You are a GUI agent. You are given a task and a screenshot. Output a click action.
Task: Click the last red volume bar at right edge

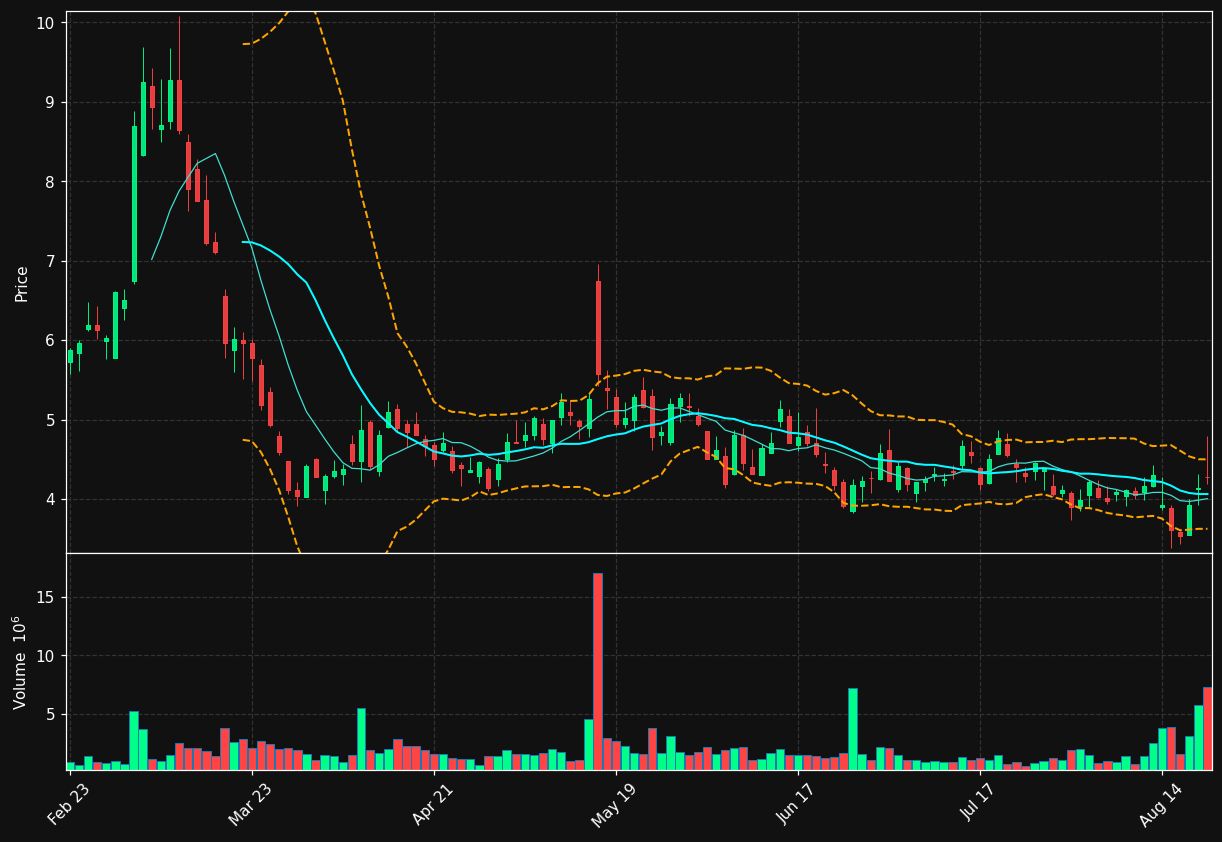click(1207, 728)
